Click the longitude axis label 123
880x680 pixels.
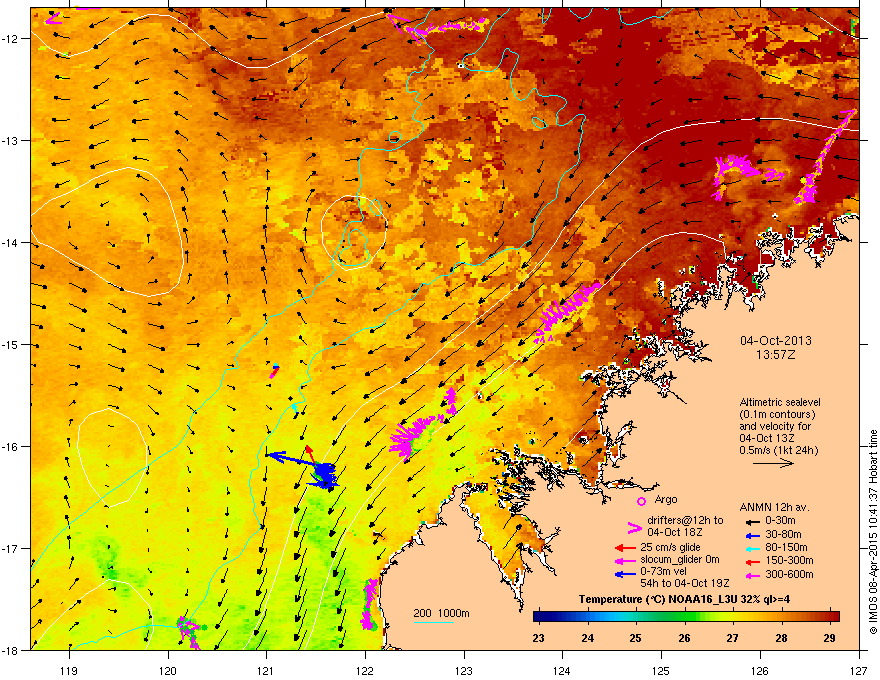tap(464, 670)
